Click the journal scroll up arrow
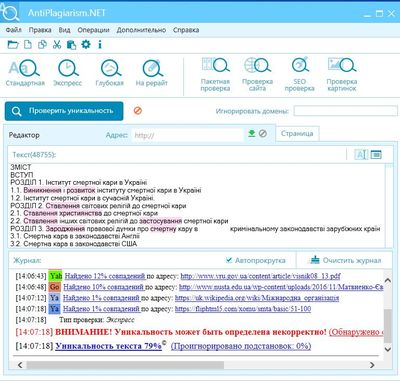400x381 pixels. tap(388, 281)
